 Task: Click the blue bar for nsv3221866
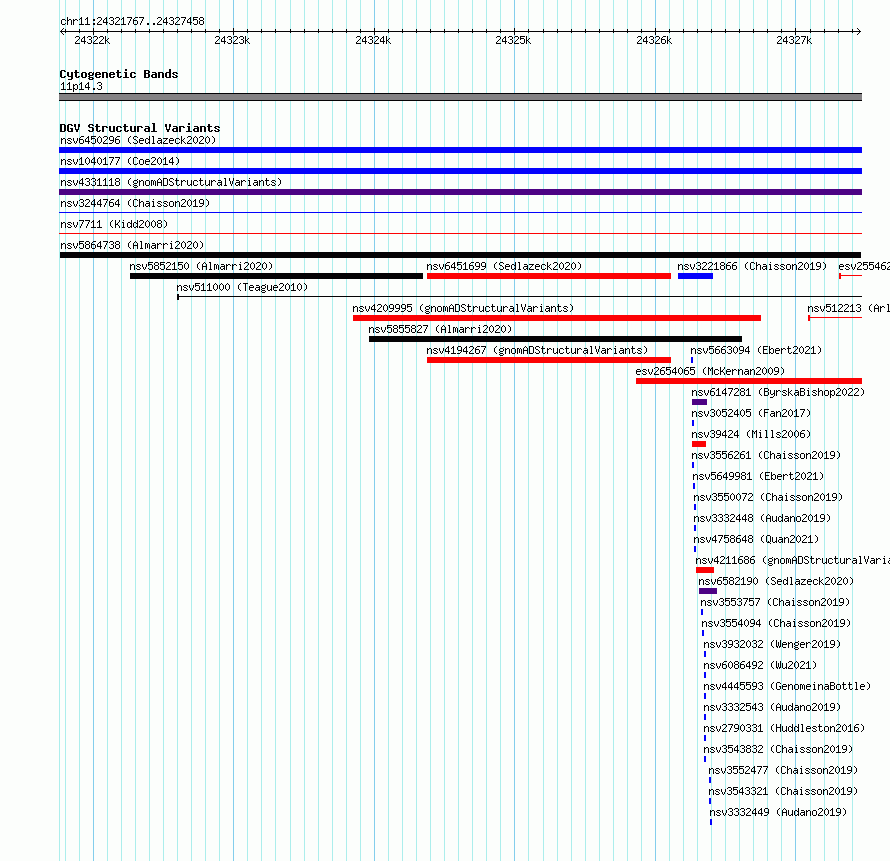pos(695,276)
